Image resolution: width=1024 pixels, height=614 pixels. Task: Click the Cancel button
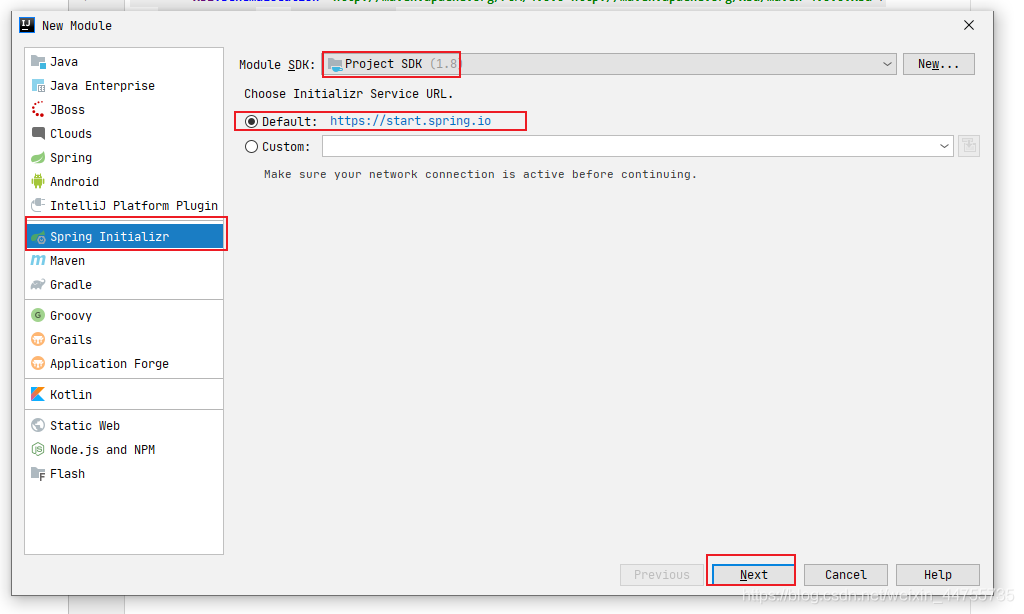pyautogui.click(x=846, y=575)
